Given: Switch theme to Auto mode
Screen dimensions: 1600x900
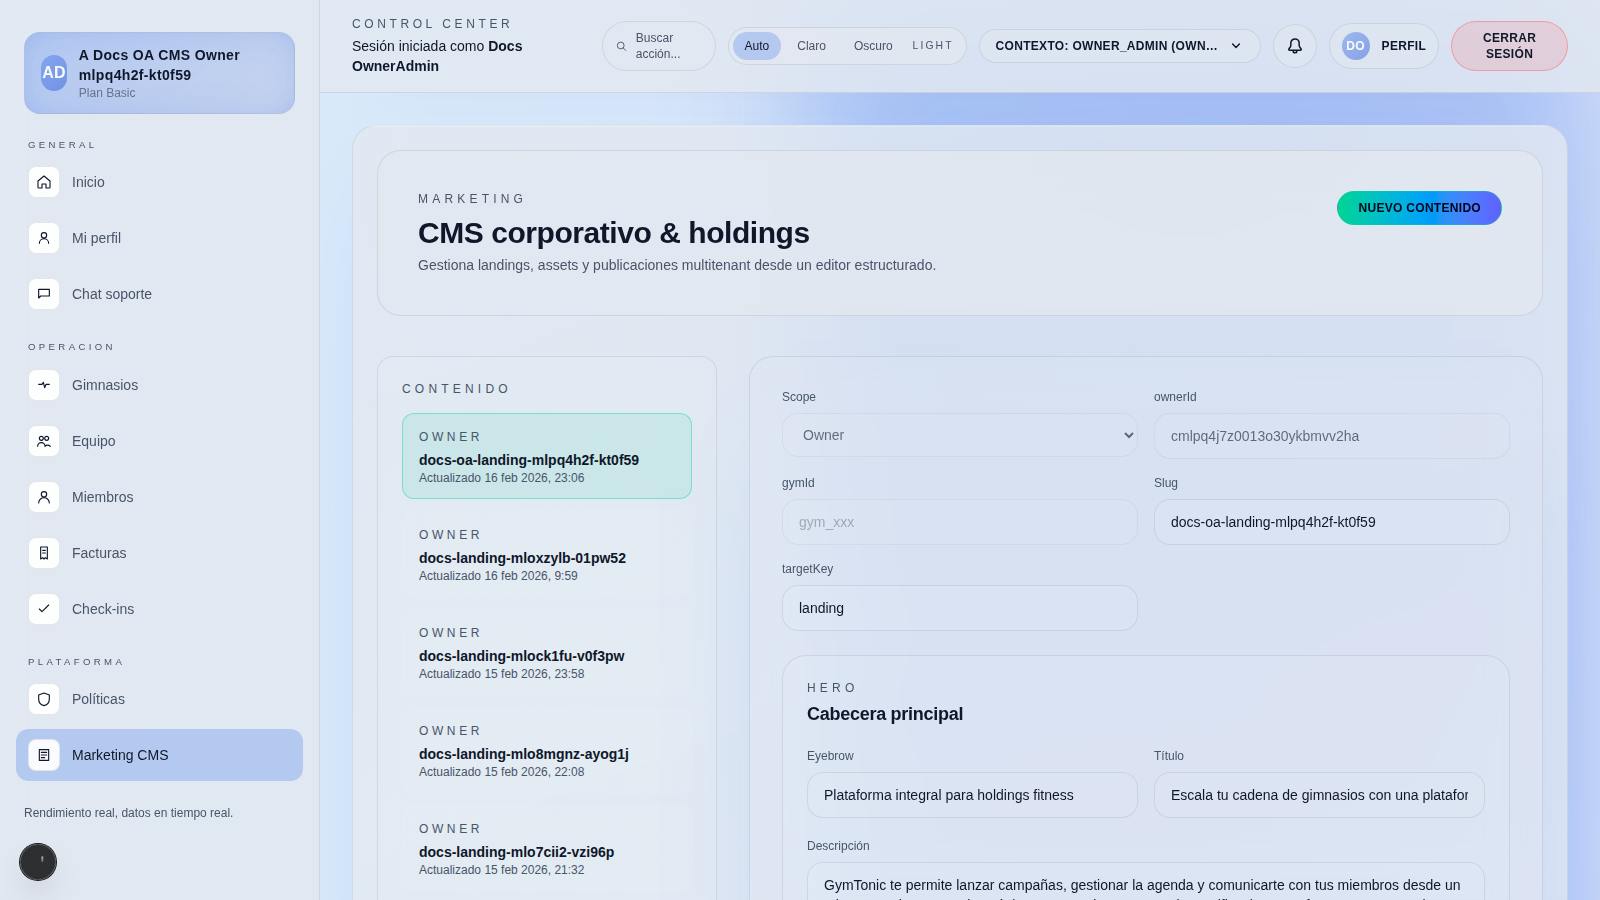Looking at the screenshot, I should 756,46.
